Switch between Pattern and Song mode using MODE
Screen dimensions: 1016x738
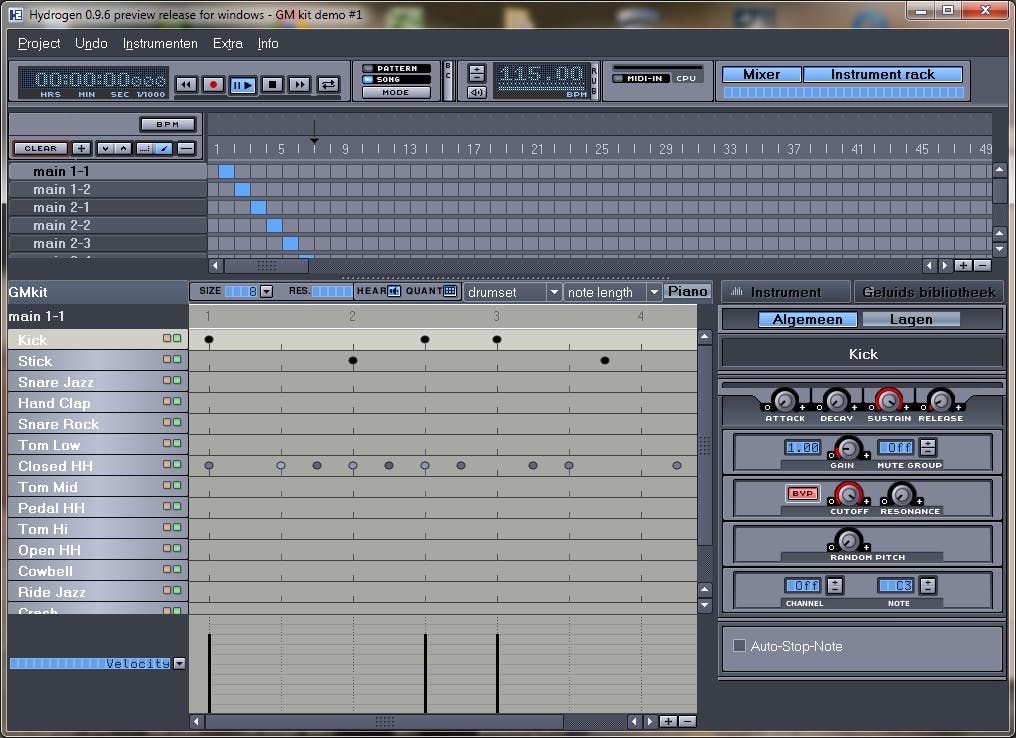394,91
